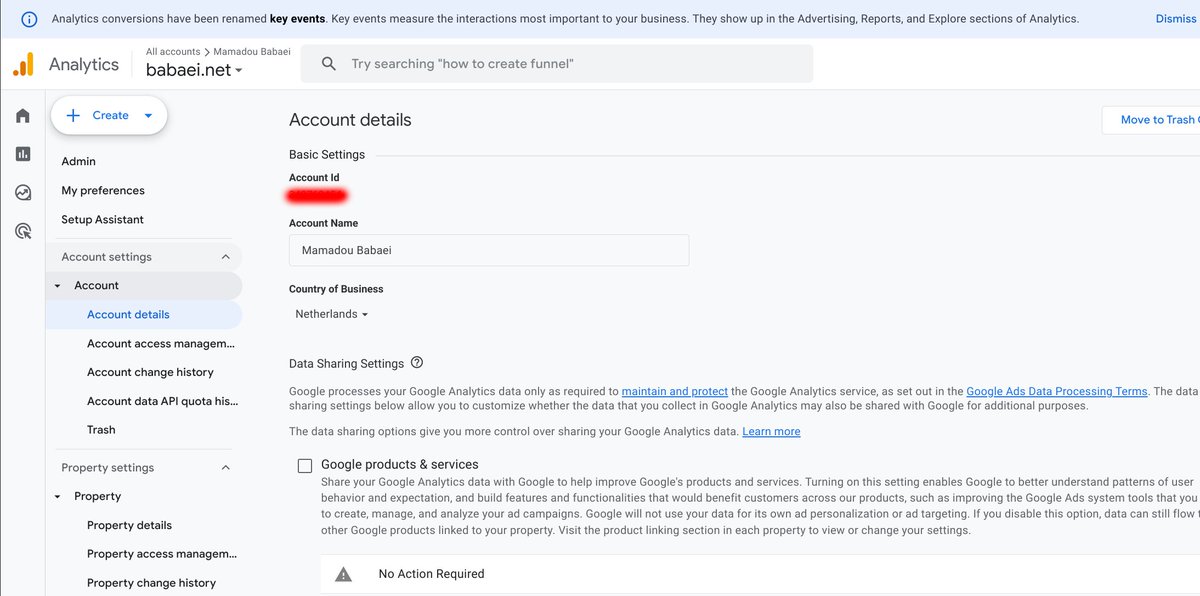The height and width of the screenshot is (596, 1200).
Task: Open Account change history
Action: pos(150,372)
